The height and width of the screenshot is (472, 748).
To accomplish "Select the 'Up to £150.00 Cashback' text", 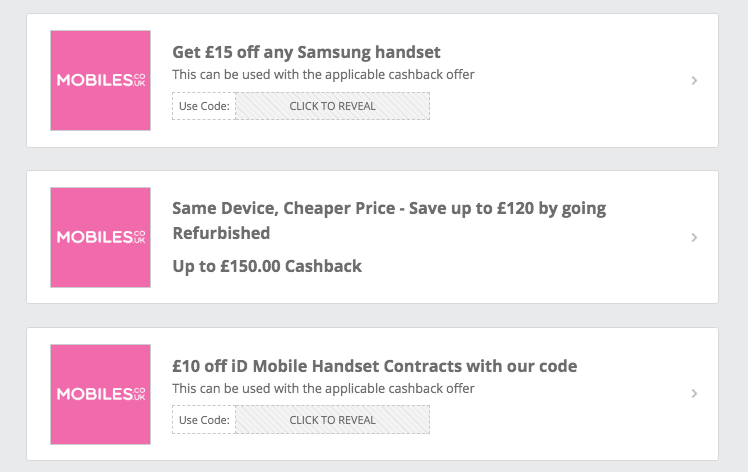I will tap(267, 266).
